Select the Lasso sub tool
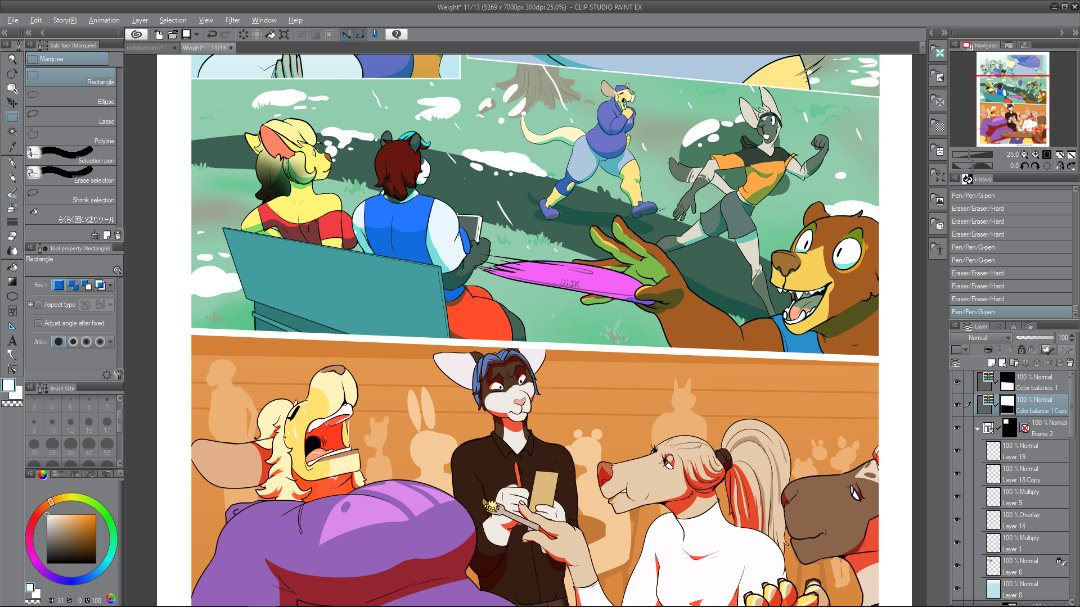 click(72, 118)
